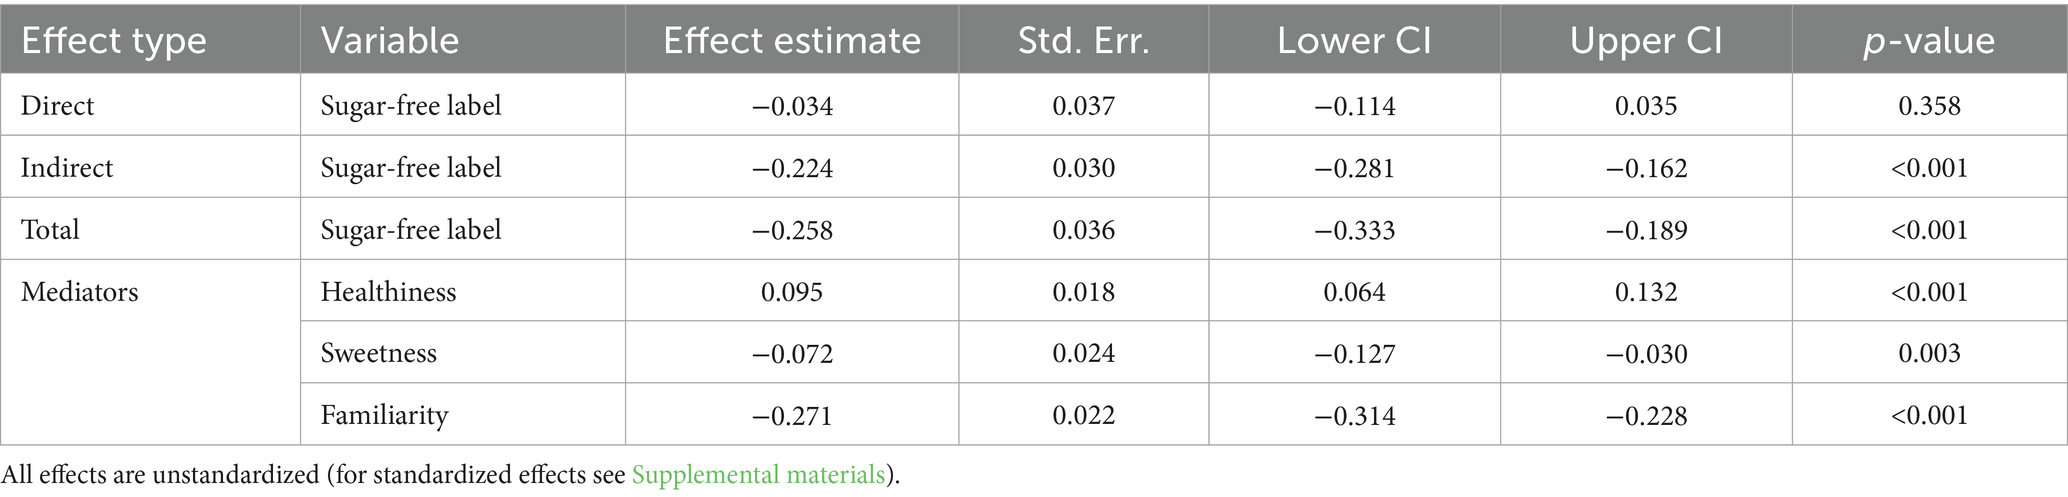Image resolution: width=2068 pixels, height=497 pixels.
Task: Click the Lower CI column header
Action: [x=1354, y=40]
